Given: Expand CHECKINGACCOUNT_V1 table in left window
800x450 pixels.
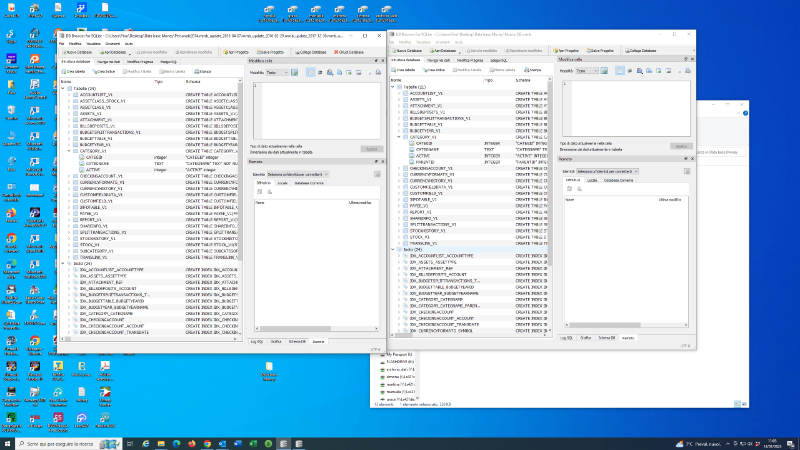Looking at the screenshot, I should pos(69,176).
